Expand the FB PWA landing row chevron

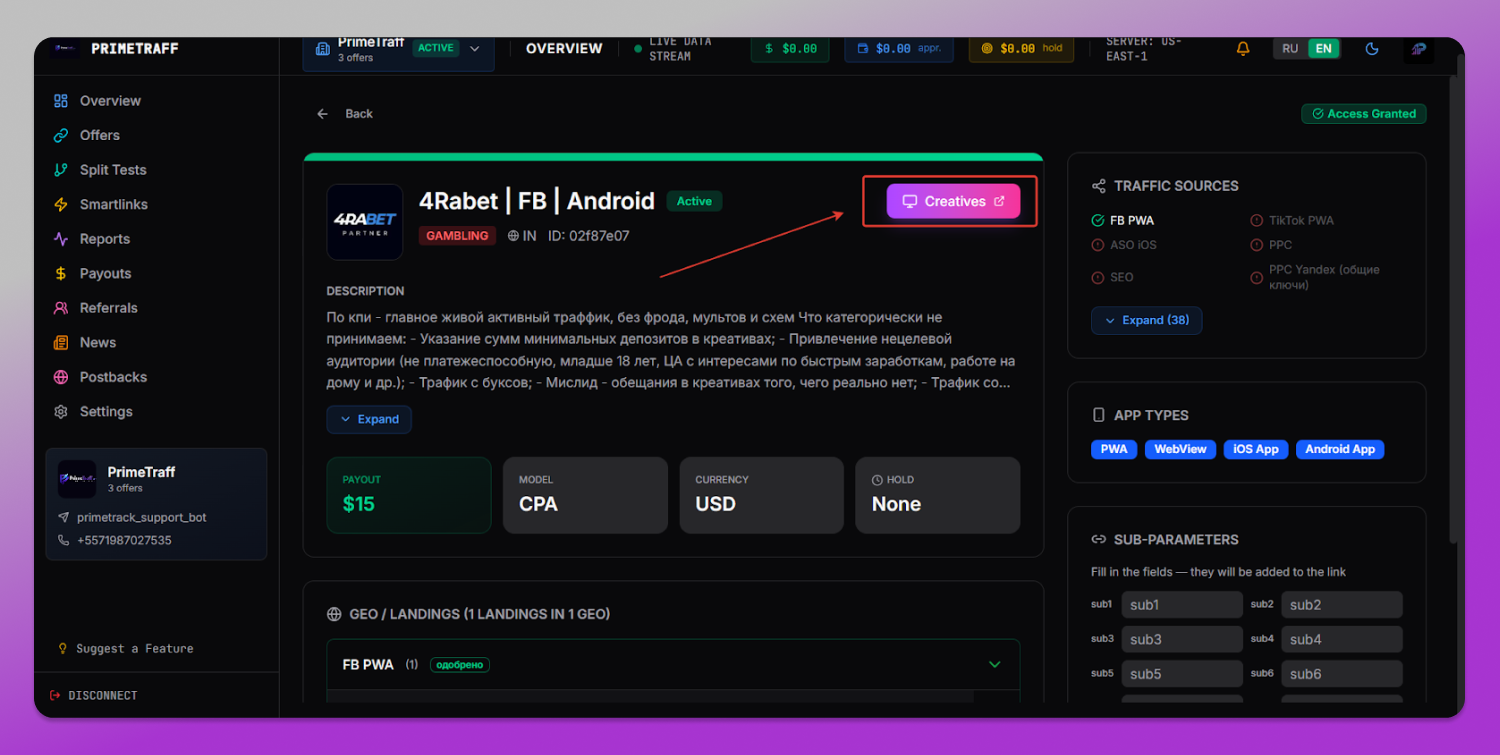click(x=994, y=664)
